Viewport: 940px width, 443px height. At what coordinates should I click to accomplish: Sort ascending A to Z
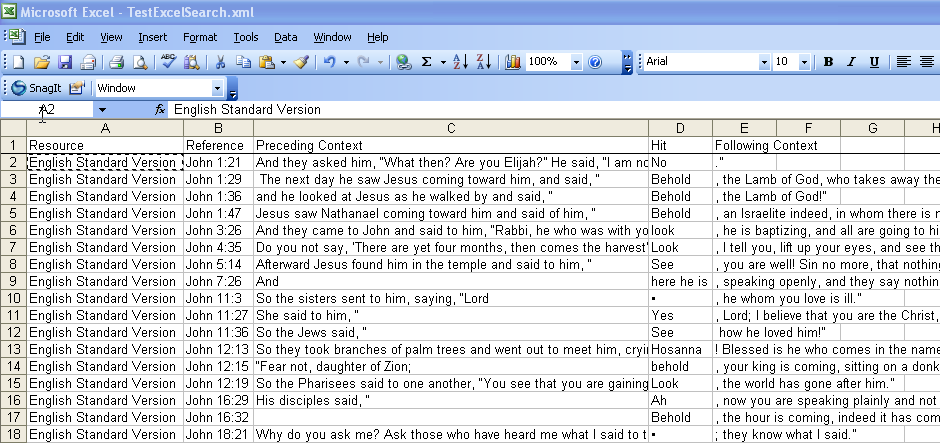(460, 62)
